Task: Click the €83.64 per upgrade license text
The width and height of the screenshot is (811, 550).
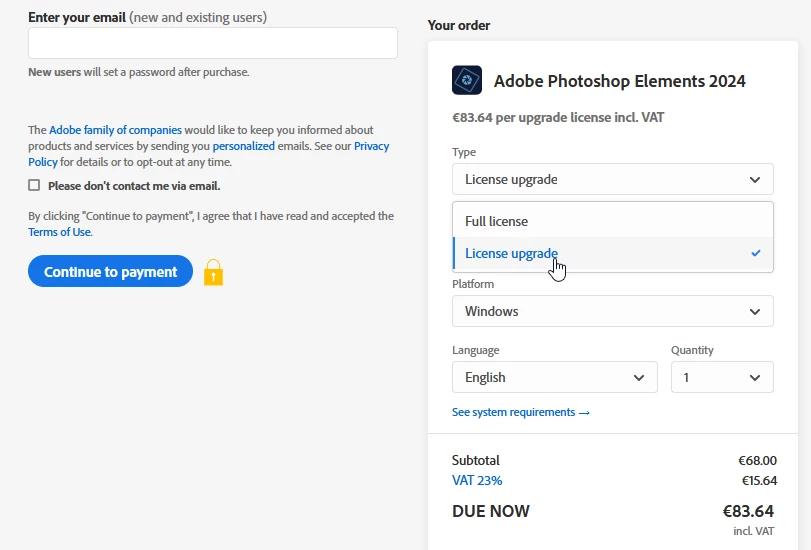Action: pyautogui.click(x=558, y=117)
